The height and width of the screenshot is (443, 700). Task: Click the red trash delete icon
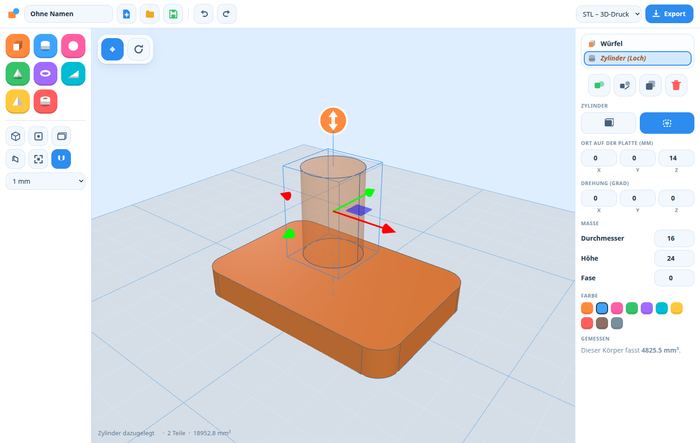pyautogui.click(x=676, y=85)
